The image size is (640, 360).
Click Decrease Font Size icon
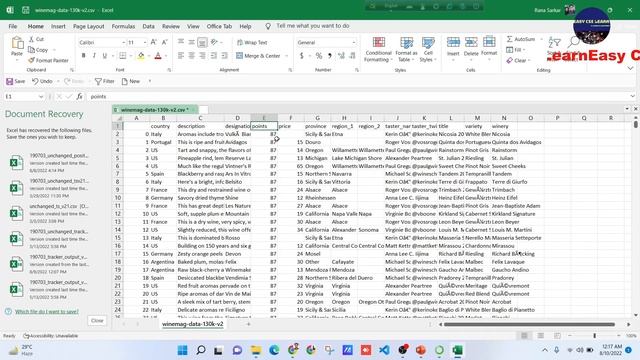pos(165,42)
